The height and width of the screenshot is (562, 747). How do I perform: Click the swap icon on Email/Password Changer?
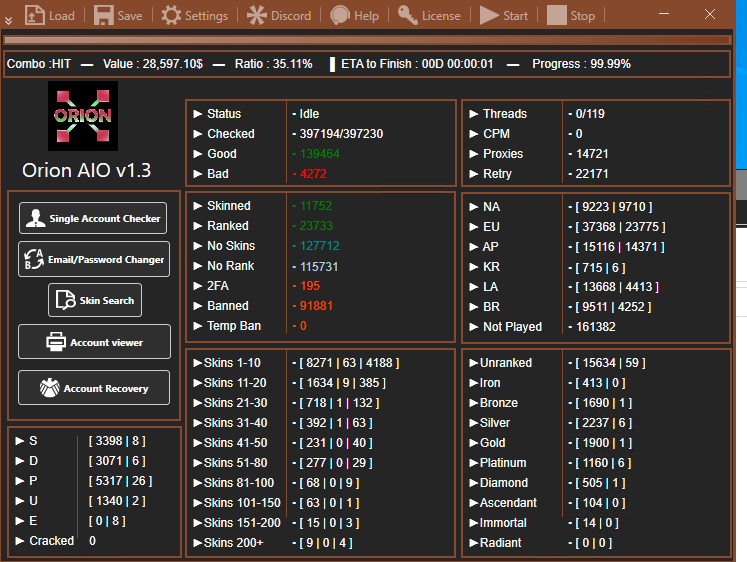pyautogui.click(x=34, y=259)
